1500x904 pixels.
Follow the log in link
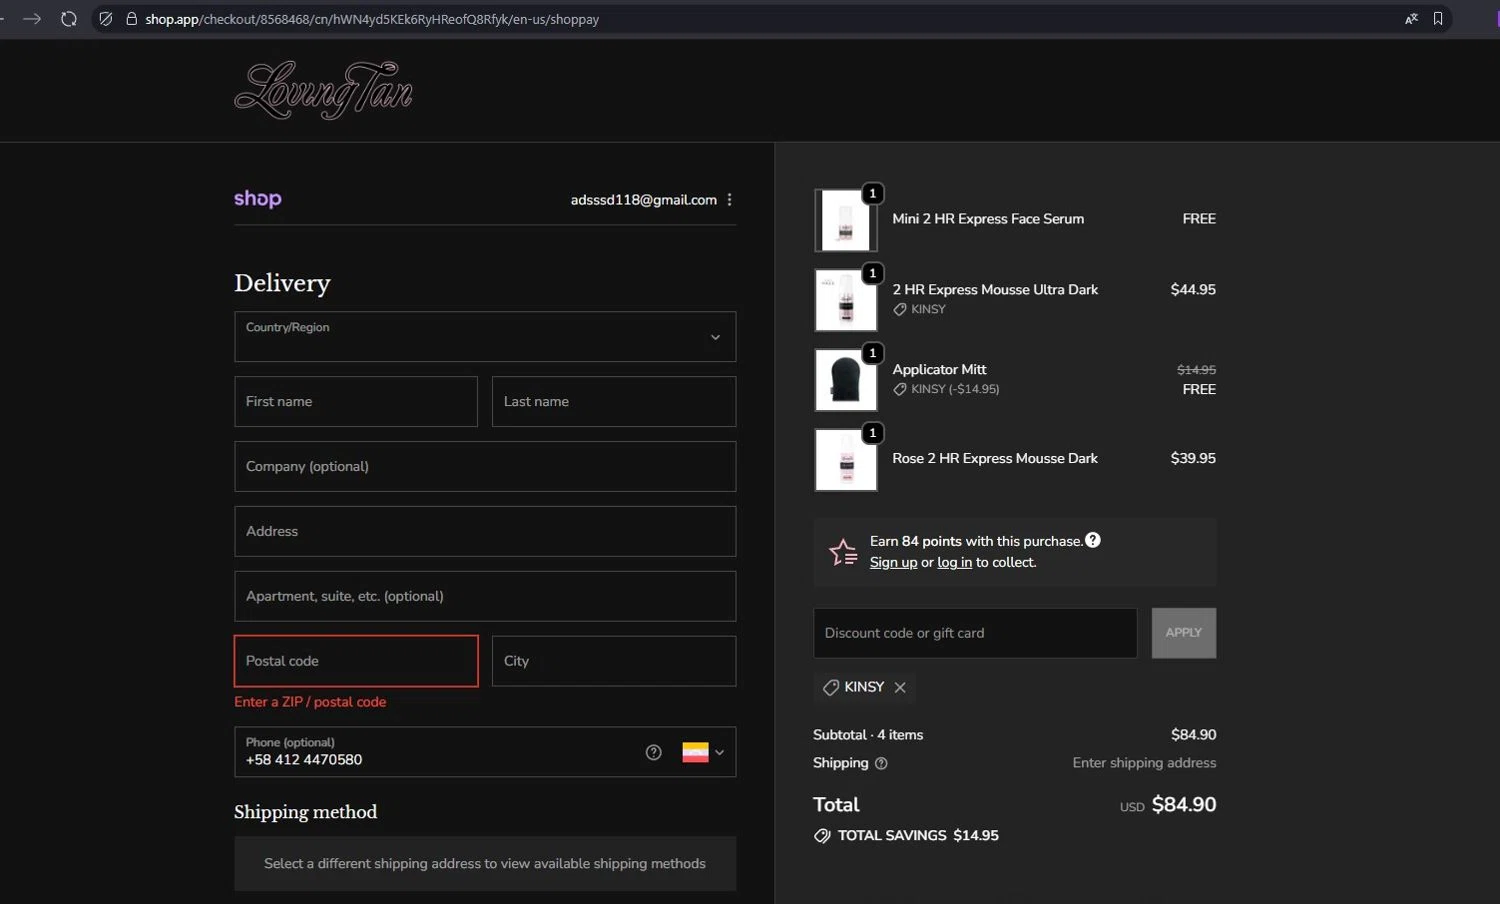coord(954,562)
